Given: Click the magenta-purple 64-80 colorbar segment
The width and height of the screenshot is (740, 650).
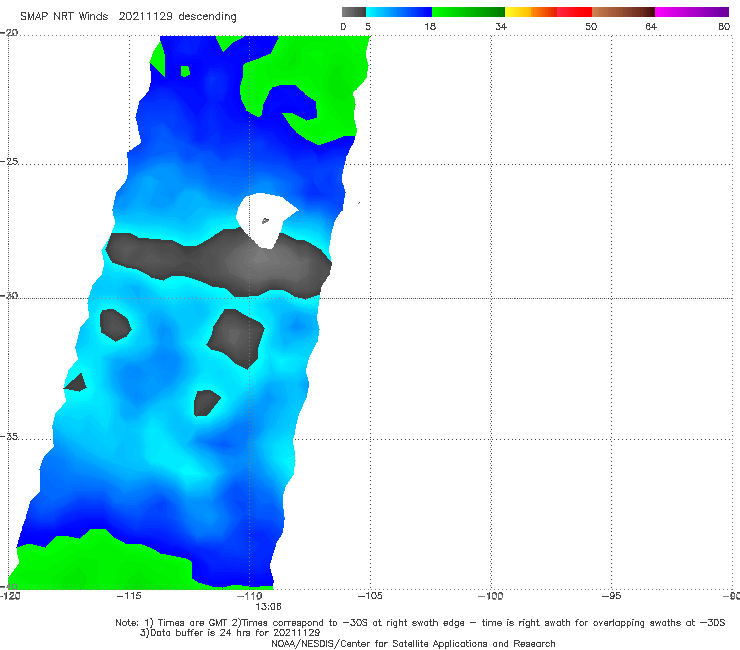Looking at the screenshot, I should (692, 12).
